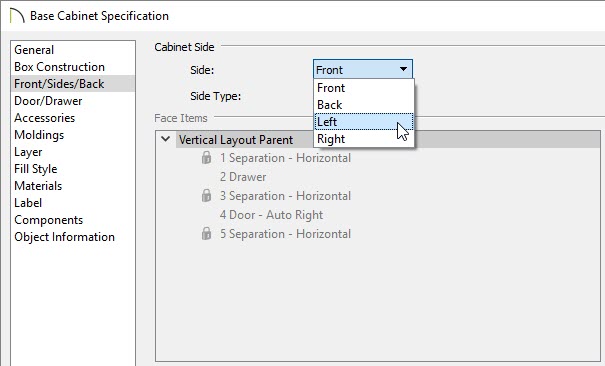Click lock icon of 5 Separation - Horizontal
The height and width of the screenshot is (366, 605).
coord(206,233)
